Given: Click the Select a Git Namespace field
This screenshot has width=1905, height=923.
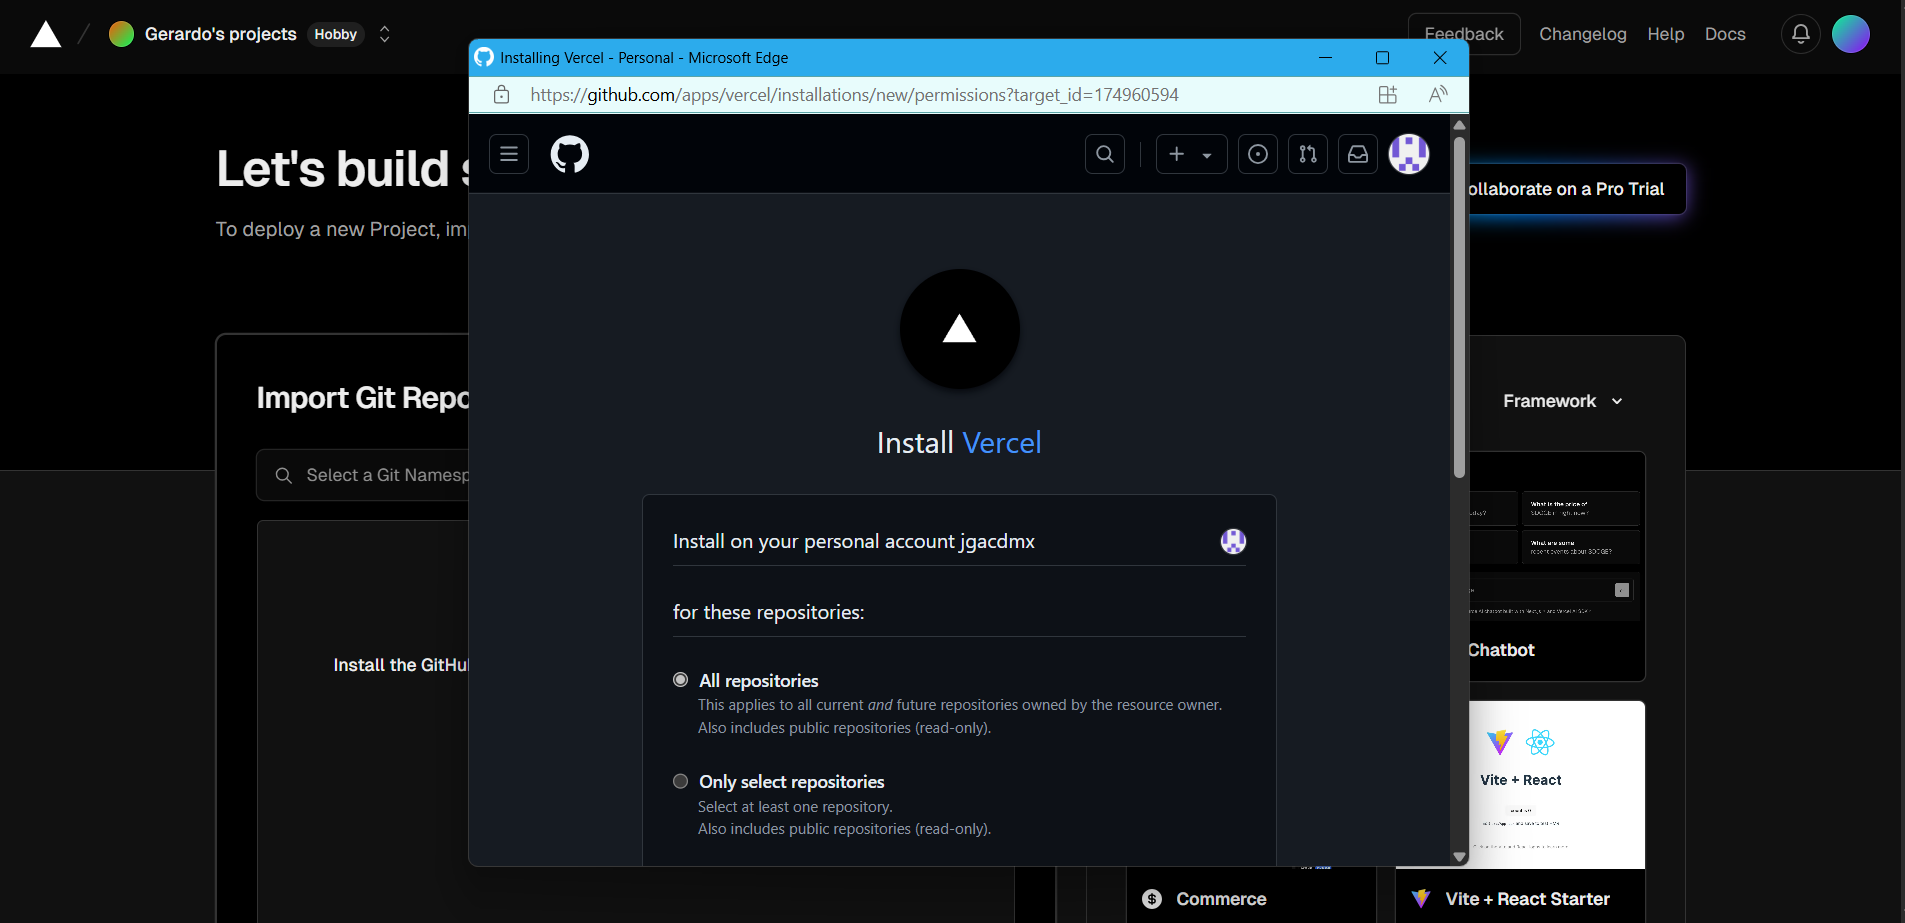Looking at the screenshot, I should tap(363, 475).
